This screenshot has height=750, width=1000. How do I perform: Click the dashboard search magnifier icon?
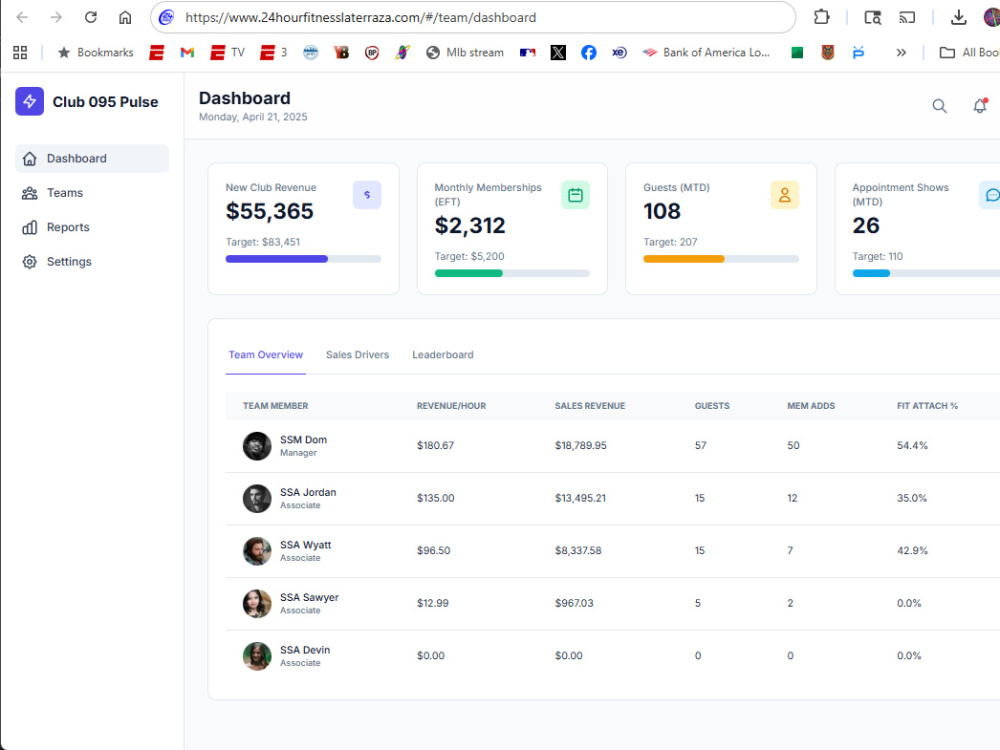click(x=939, y=106)
